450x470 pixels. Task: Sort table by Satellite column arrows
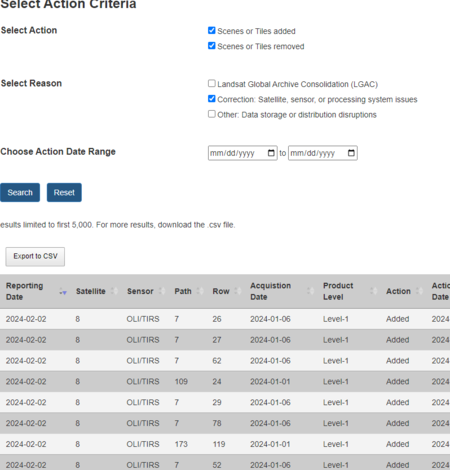pos(114,291)
